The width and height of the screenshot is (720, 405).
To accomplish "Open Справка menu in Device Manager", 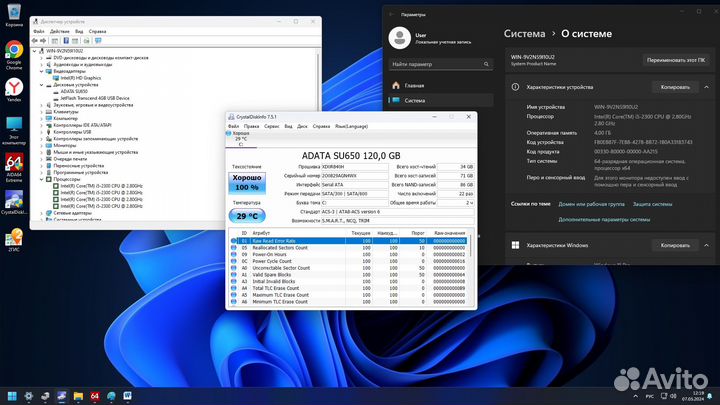I will pyautogui.click(x=97, y=31).
